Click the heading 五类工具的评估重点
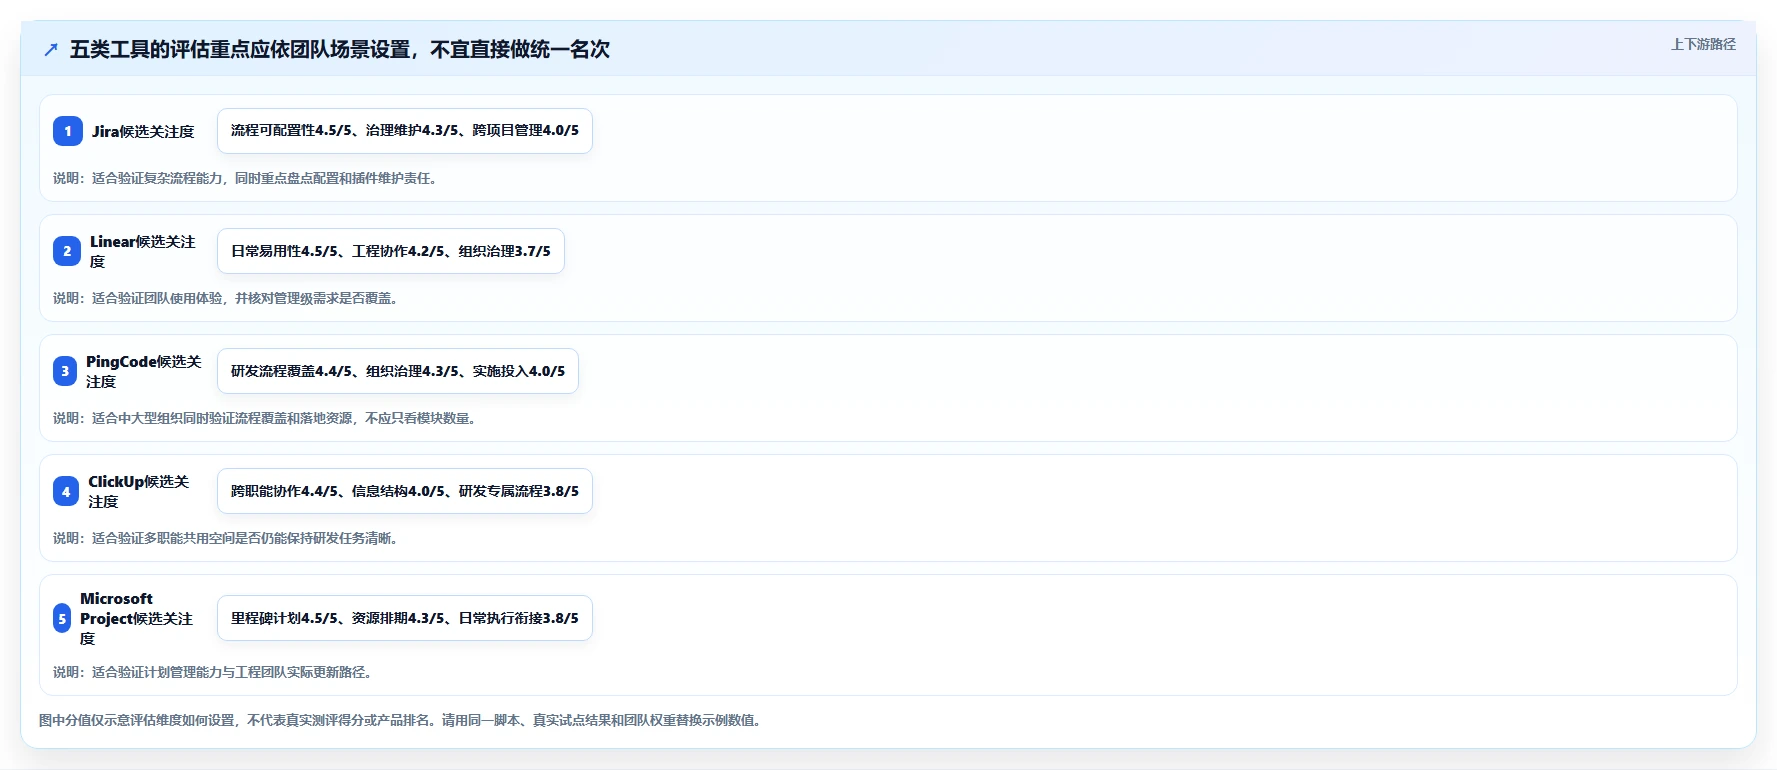 pos(340,49)
